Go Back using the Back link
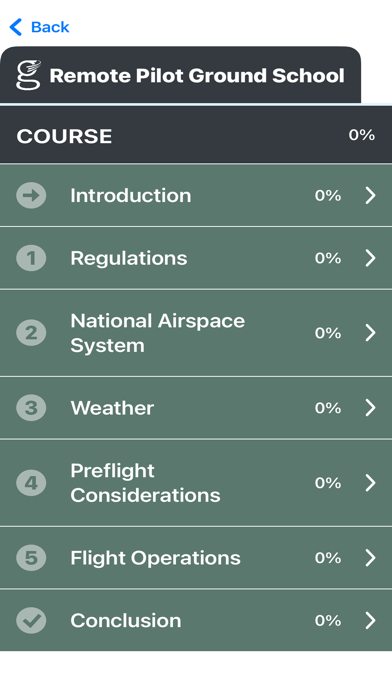 click(x=40, y=27)
